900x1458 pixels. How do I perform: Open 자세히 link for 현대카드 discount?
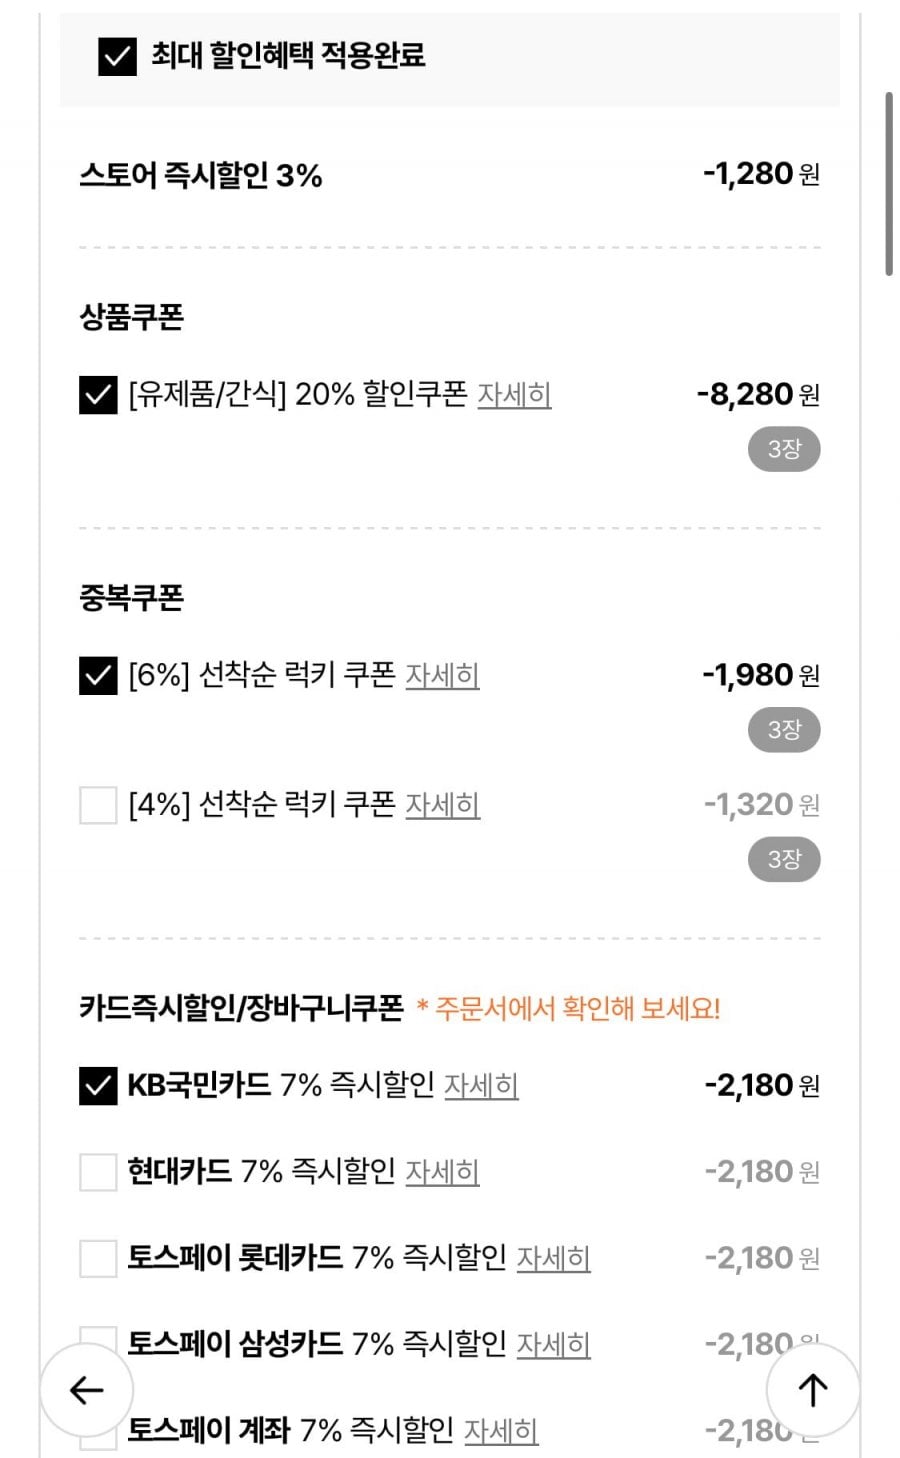pos(442,1172)
